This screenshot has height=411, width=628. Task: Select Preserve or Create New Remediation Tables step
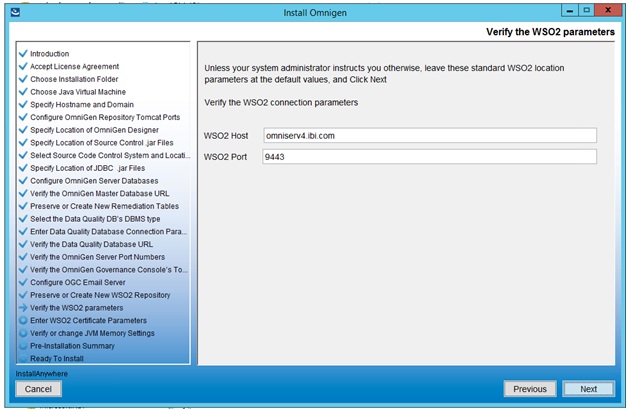(x=105, y=206)
